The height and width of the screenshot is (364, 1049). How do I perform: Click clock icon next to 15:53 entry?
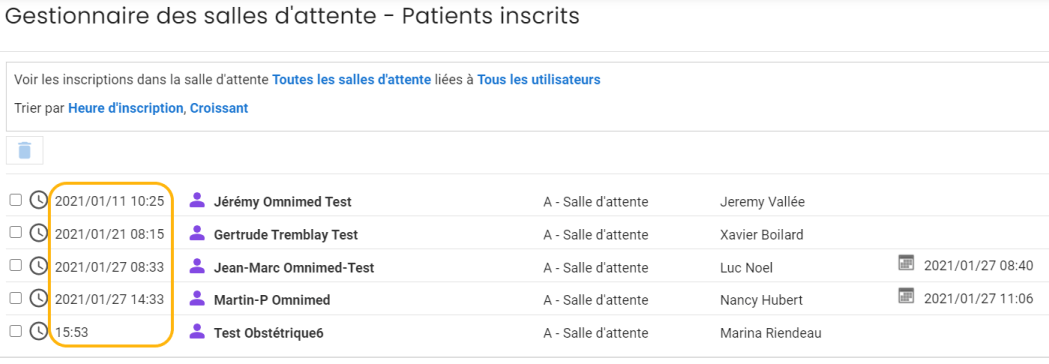pyautogui.click(x=39, y=331)
